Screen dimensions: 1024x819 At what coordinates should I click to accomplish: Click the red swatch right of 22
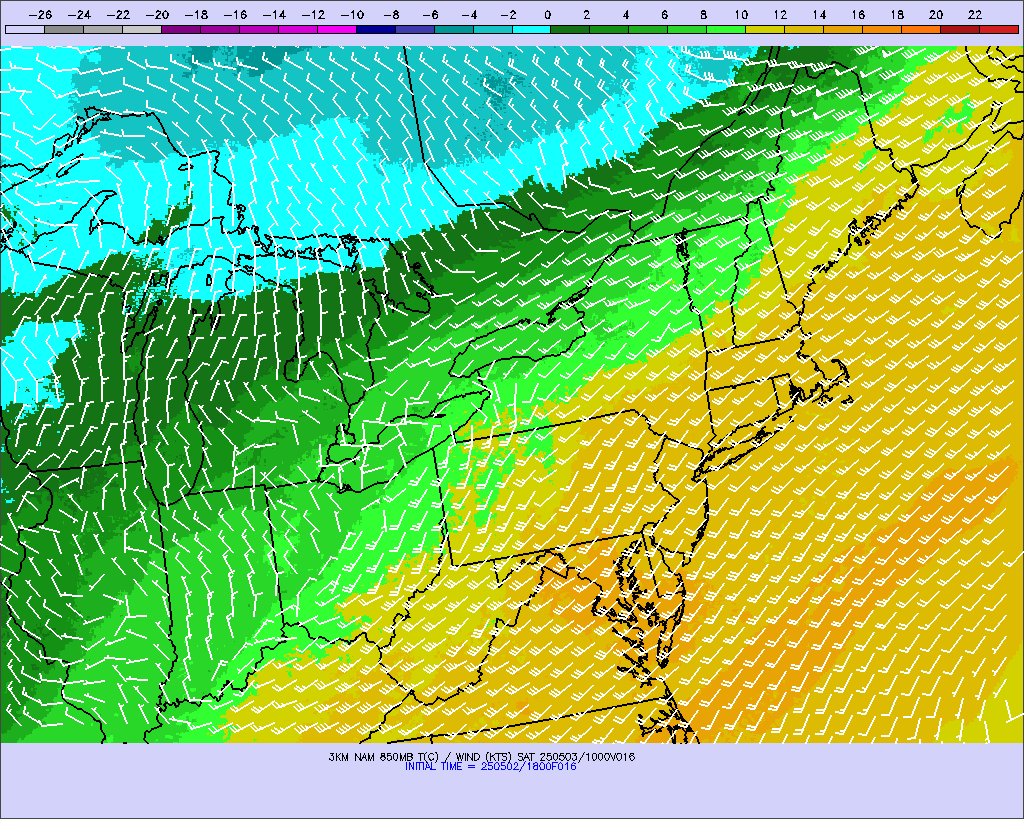click(999, 29)
